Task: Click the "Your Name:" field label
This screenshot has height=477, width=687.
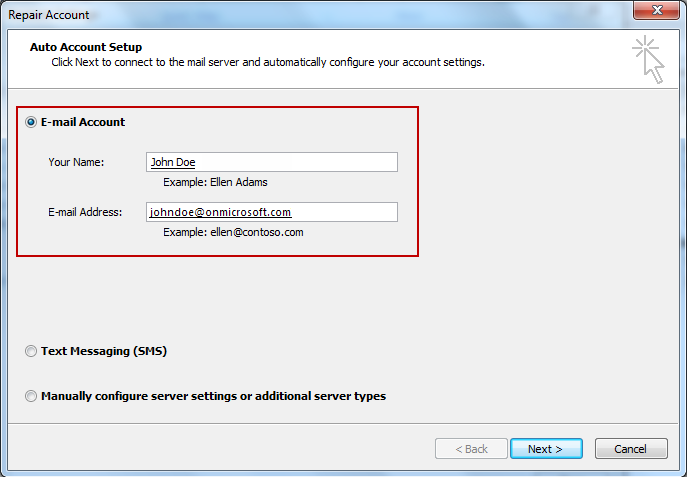Action: click(x=76, y=162)
